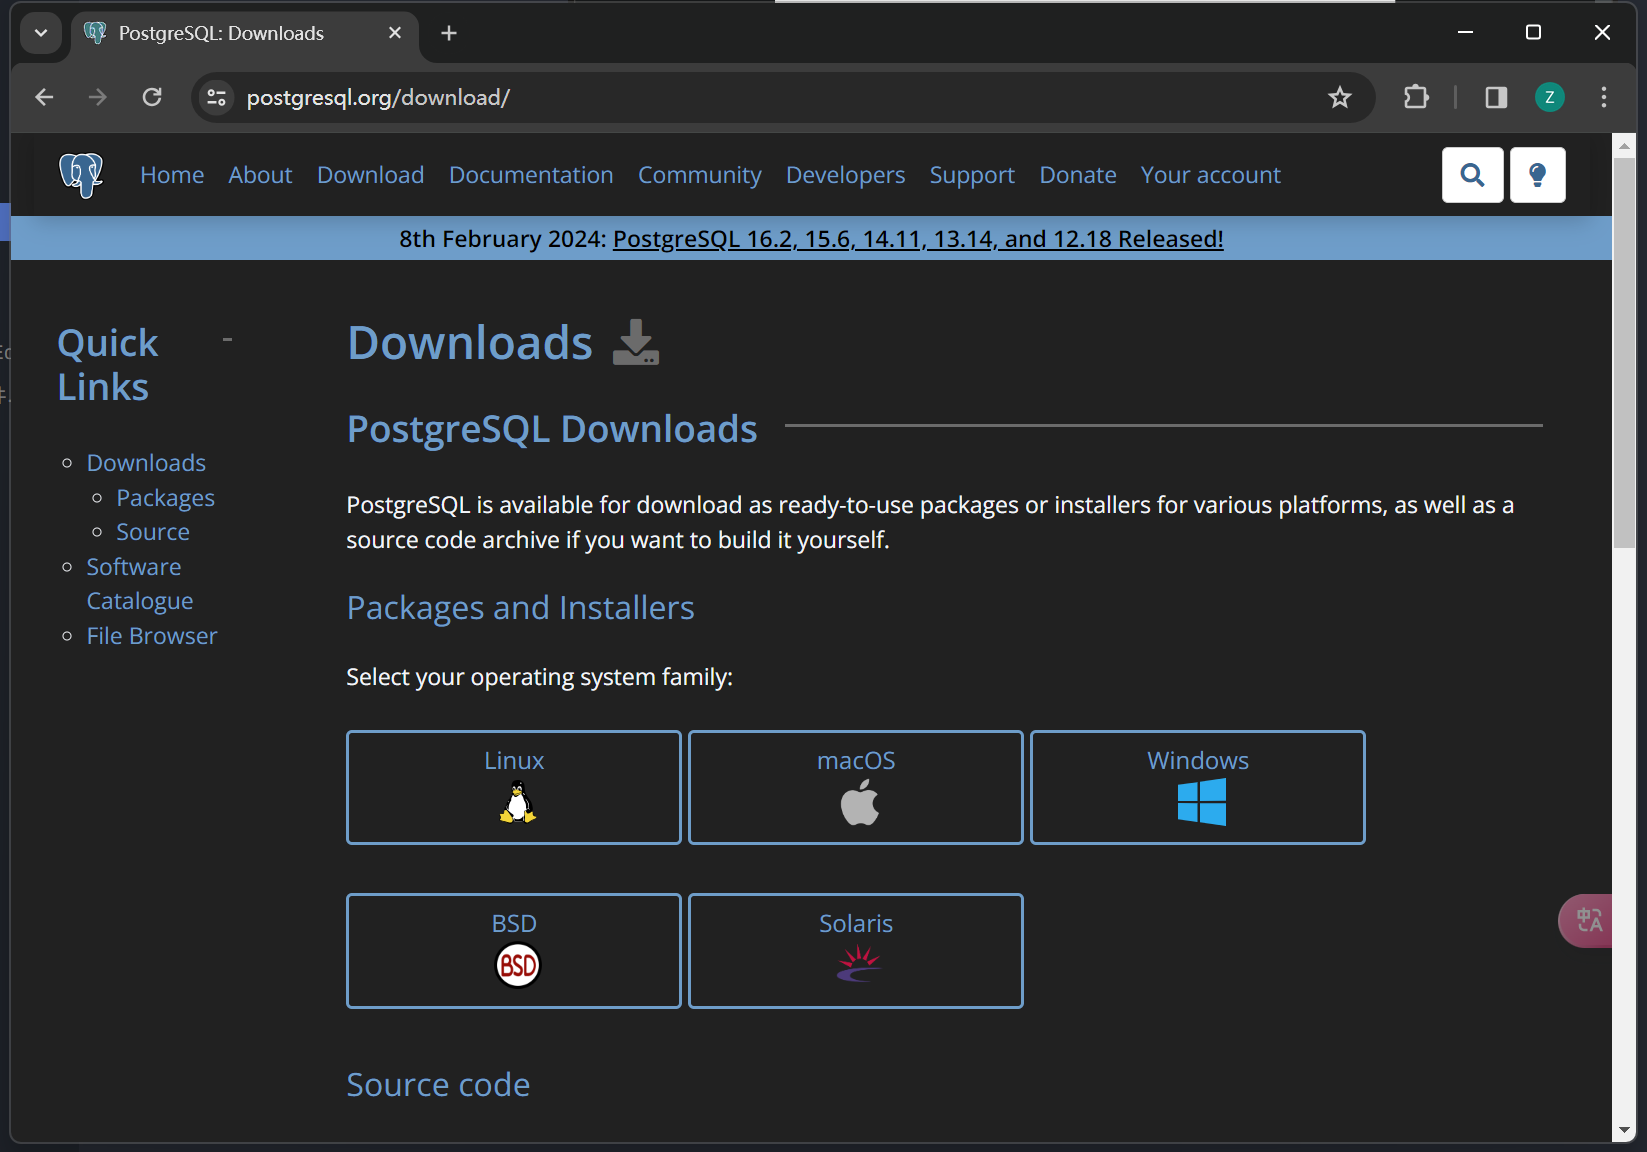Reload the page with the refresh icon
Screen dimensions: 1647x1152
[x=152, y=97]
